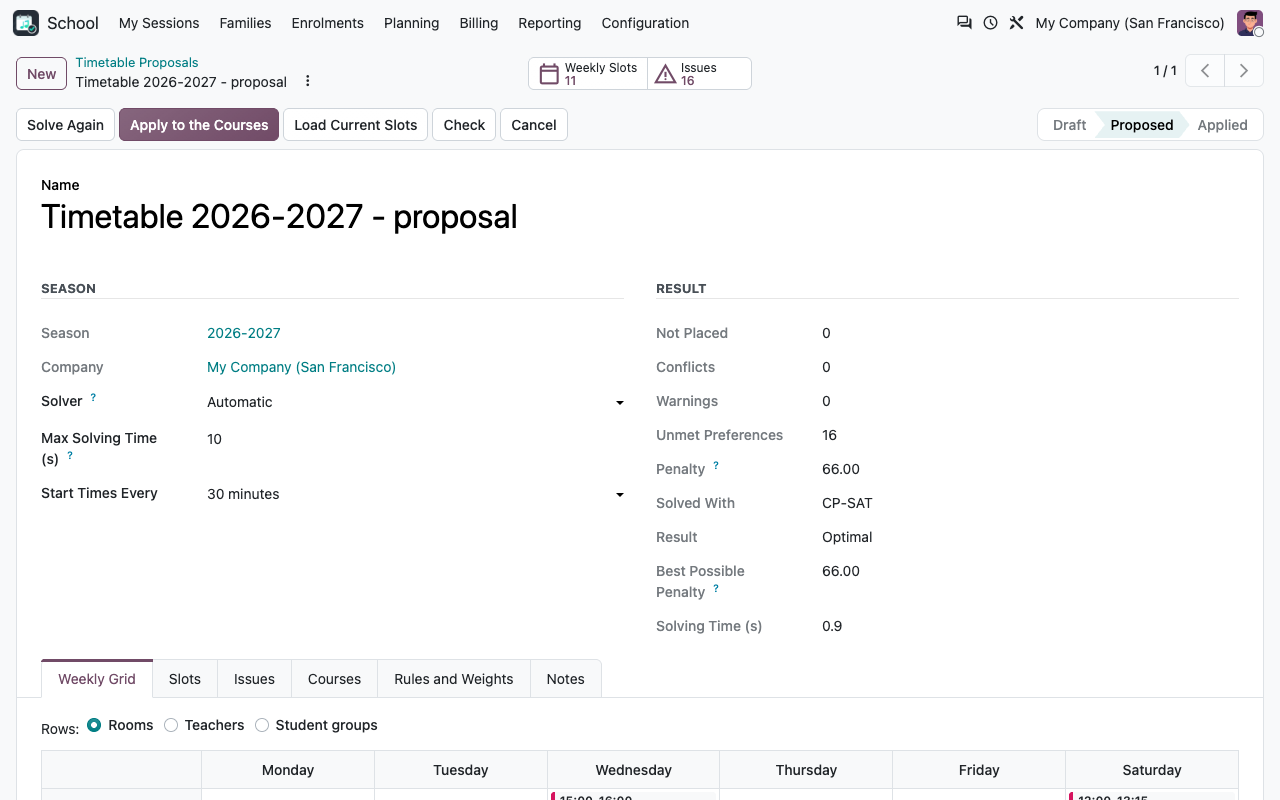Viewport: 1280px width, 800px height.
Task: Switch to the Courses tab
Action: (334, 679)
